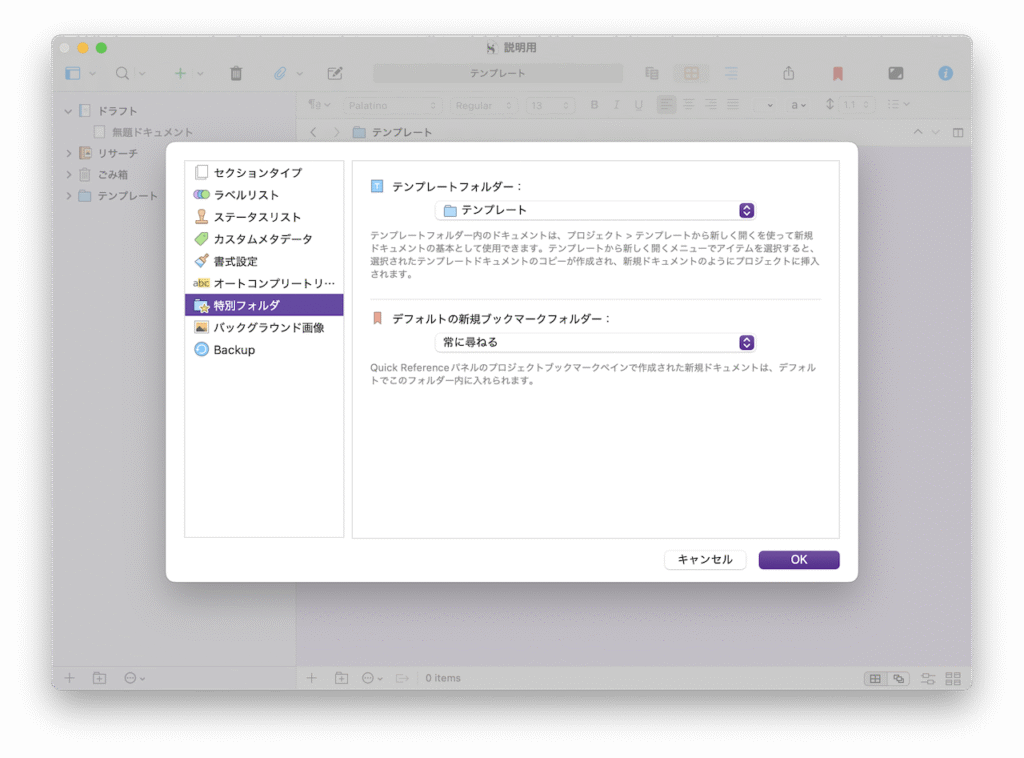Select リサーチ in binder
Image resolution: width=1024 pixels, height=758 pixels.
[x=118, y=153]
